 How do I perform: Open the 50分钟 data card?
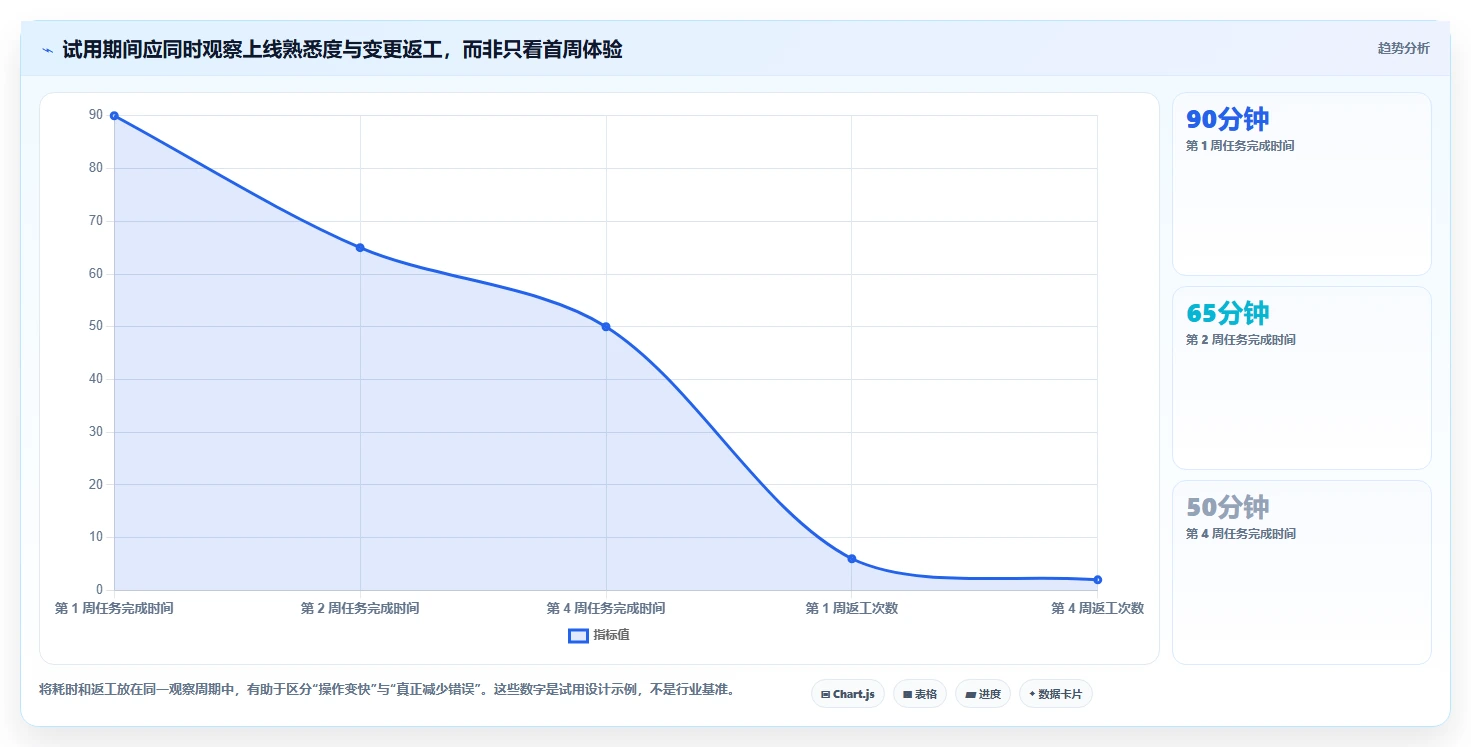[1301, 572]
